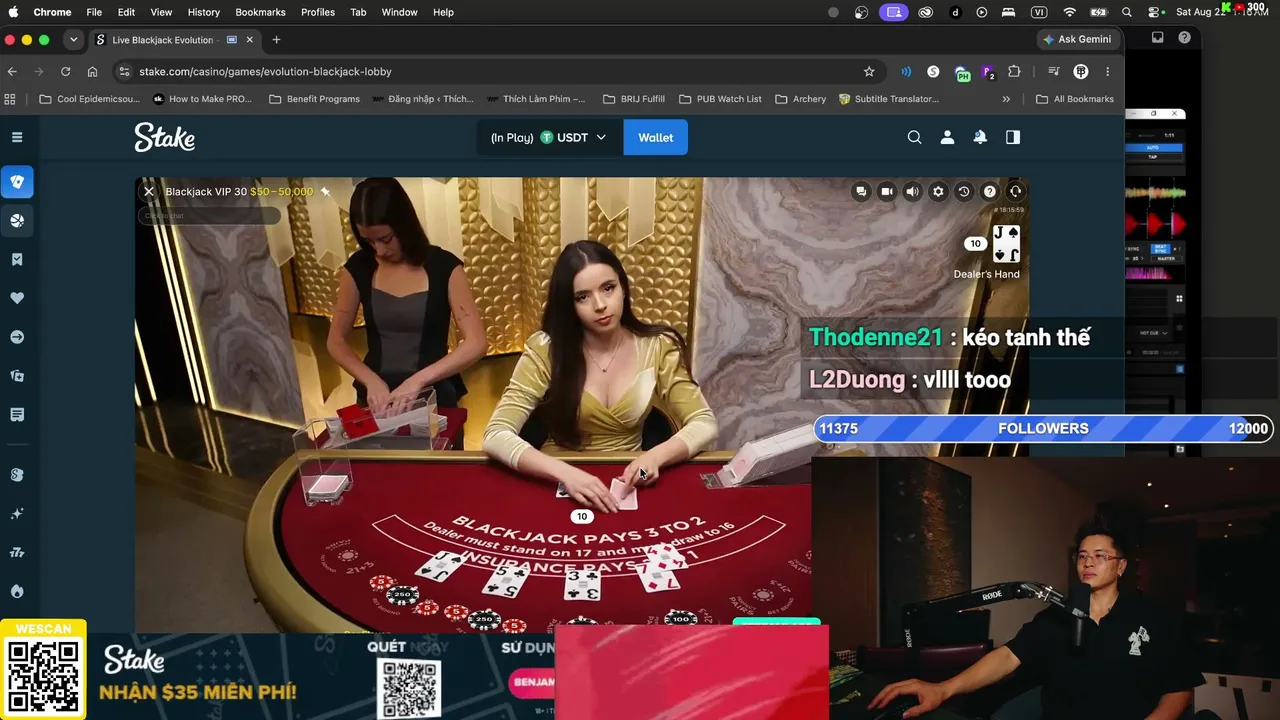
Task: Open a new Chrome tab
Action: click(x=276, y=40)
